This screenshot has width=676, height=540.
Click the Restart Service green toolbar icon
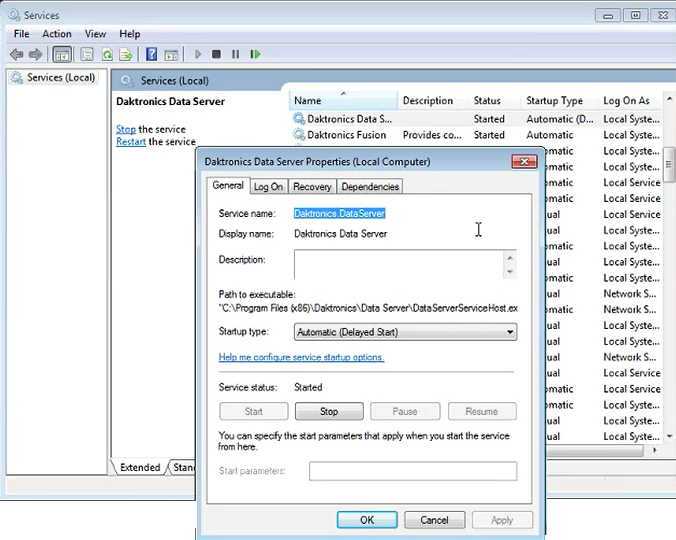point(255,54)
